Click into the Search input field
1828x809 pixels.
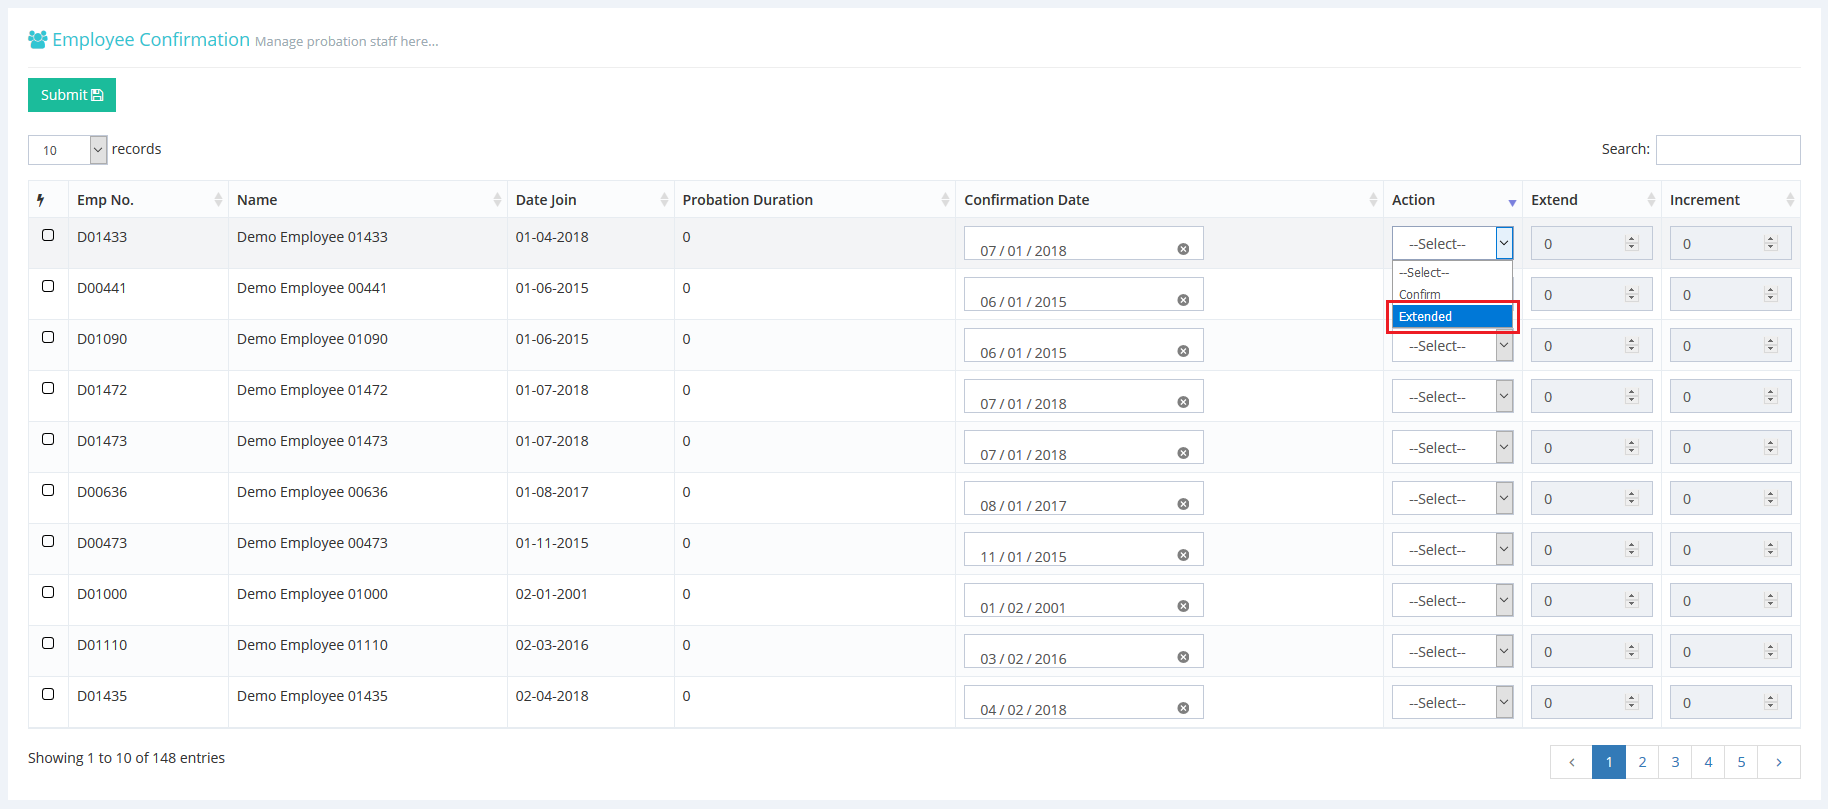1727,150
